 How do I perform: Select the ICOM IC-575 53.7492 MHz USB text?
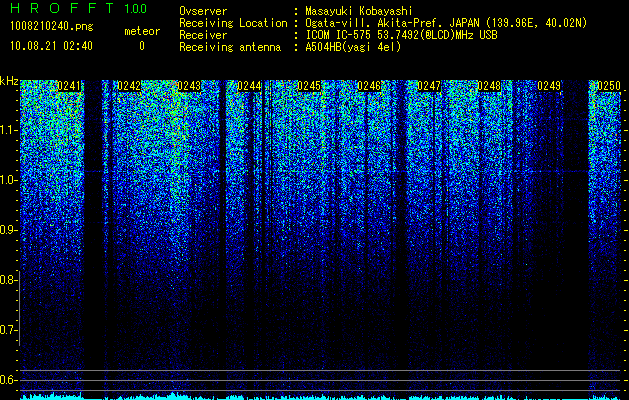click(401, 35)
